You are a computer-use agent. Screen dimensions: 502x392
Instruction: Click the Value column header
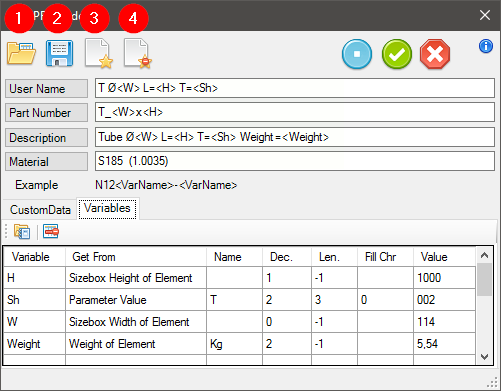pos(444,257)
